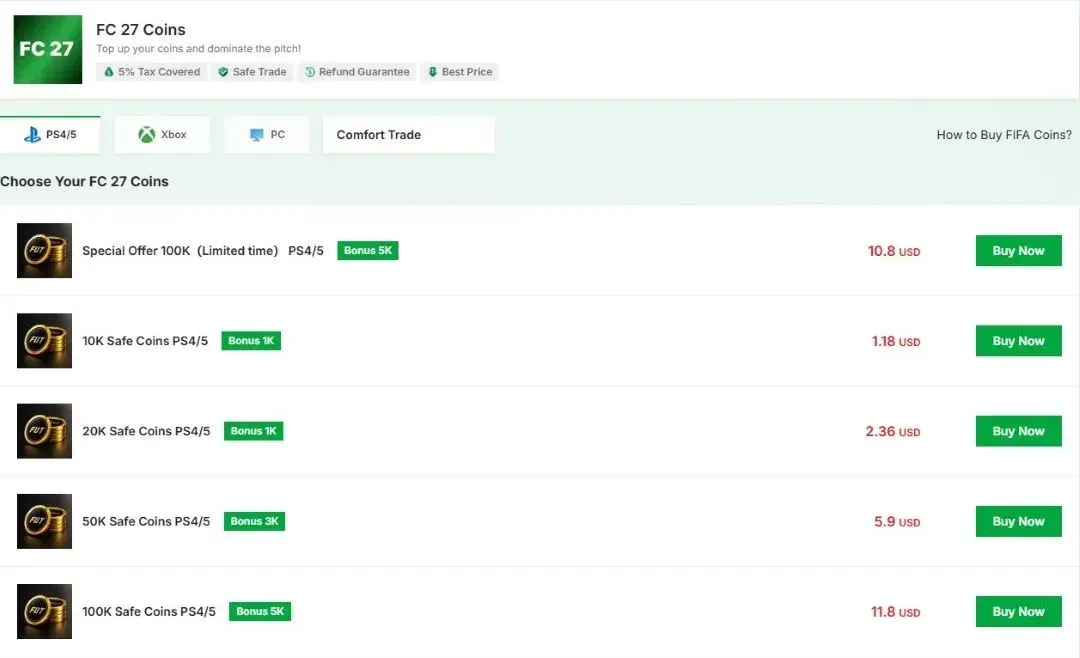Click Buy Now for 20K Safe Coins

pyautogui.click(x=1019, y=431)
